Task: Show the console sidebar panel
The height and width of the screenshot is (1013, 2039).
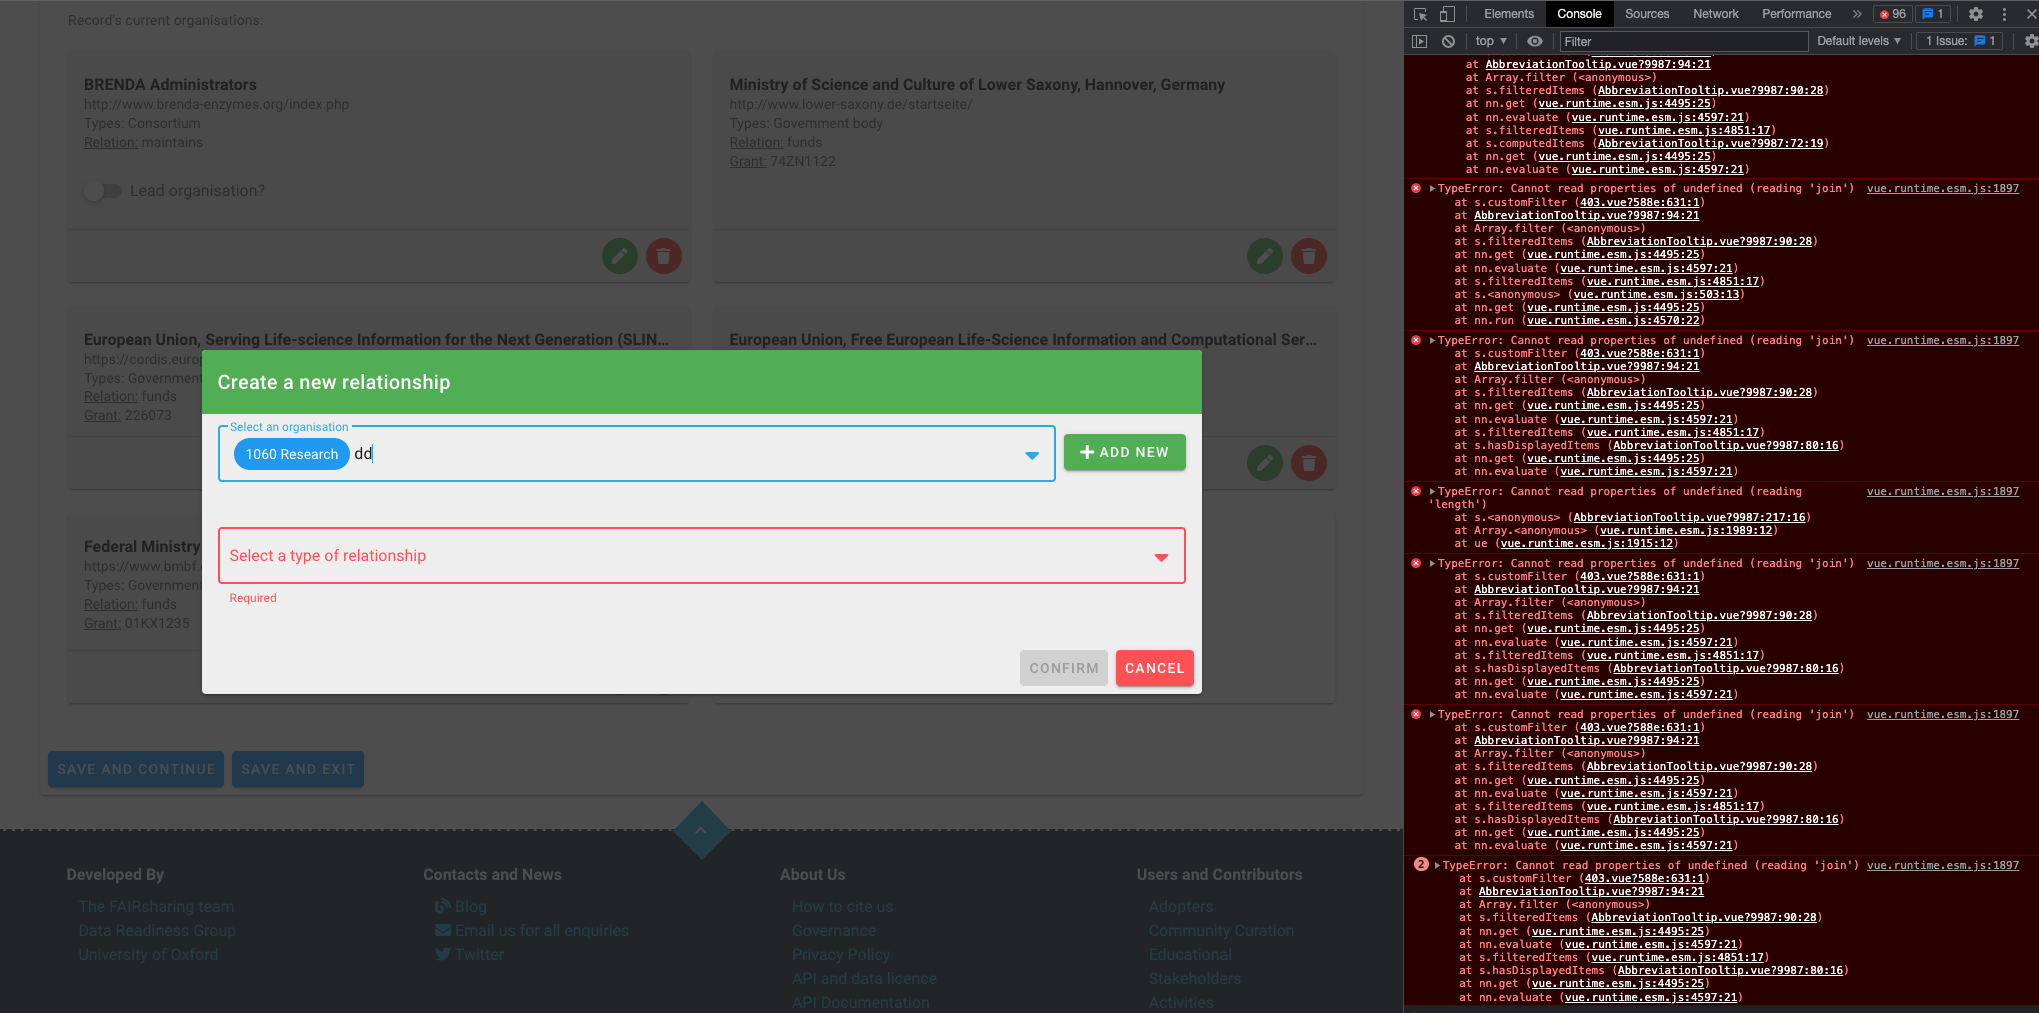Action: 1420,41
